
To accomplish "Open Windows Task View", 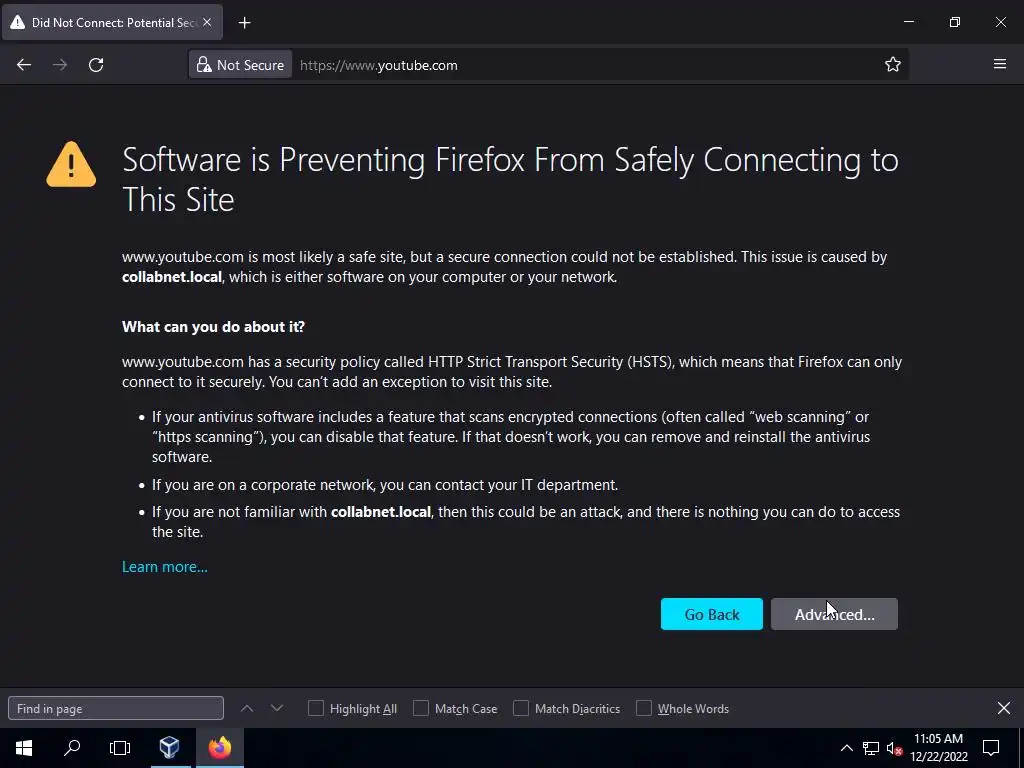I will click(x=120, y=748).
